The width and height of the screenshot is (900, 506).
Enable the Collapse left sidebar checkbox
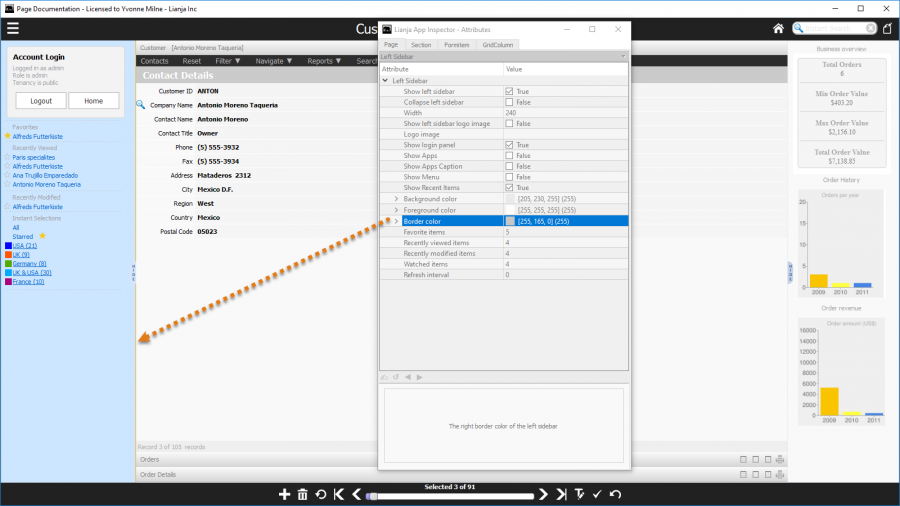coord(510,102)
